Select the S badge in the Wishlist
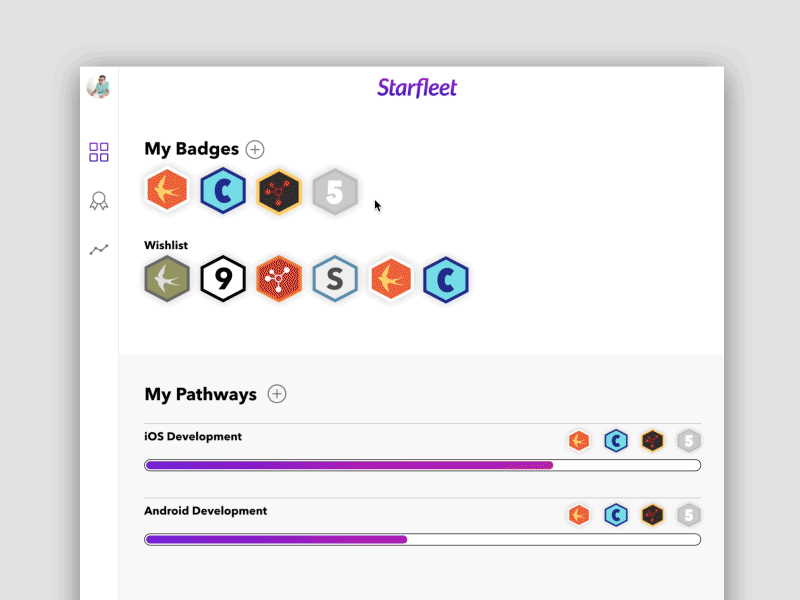The height and width of the screenshot is (600, 800). (x=335, y=279)
